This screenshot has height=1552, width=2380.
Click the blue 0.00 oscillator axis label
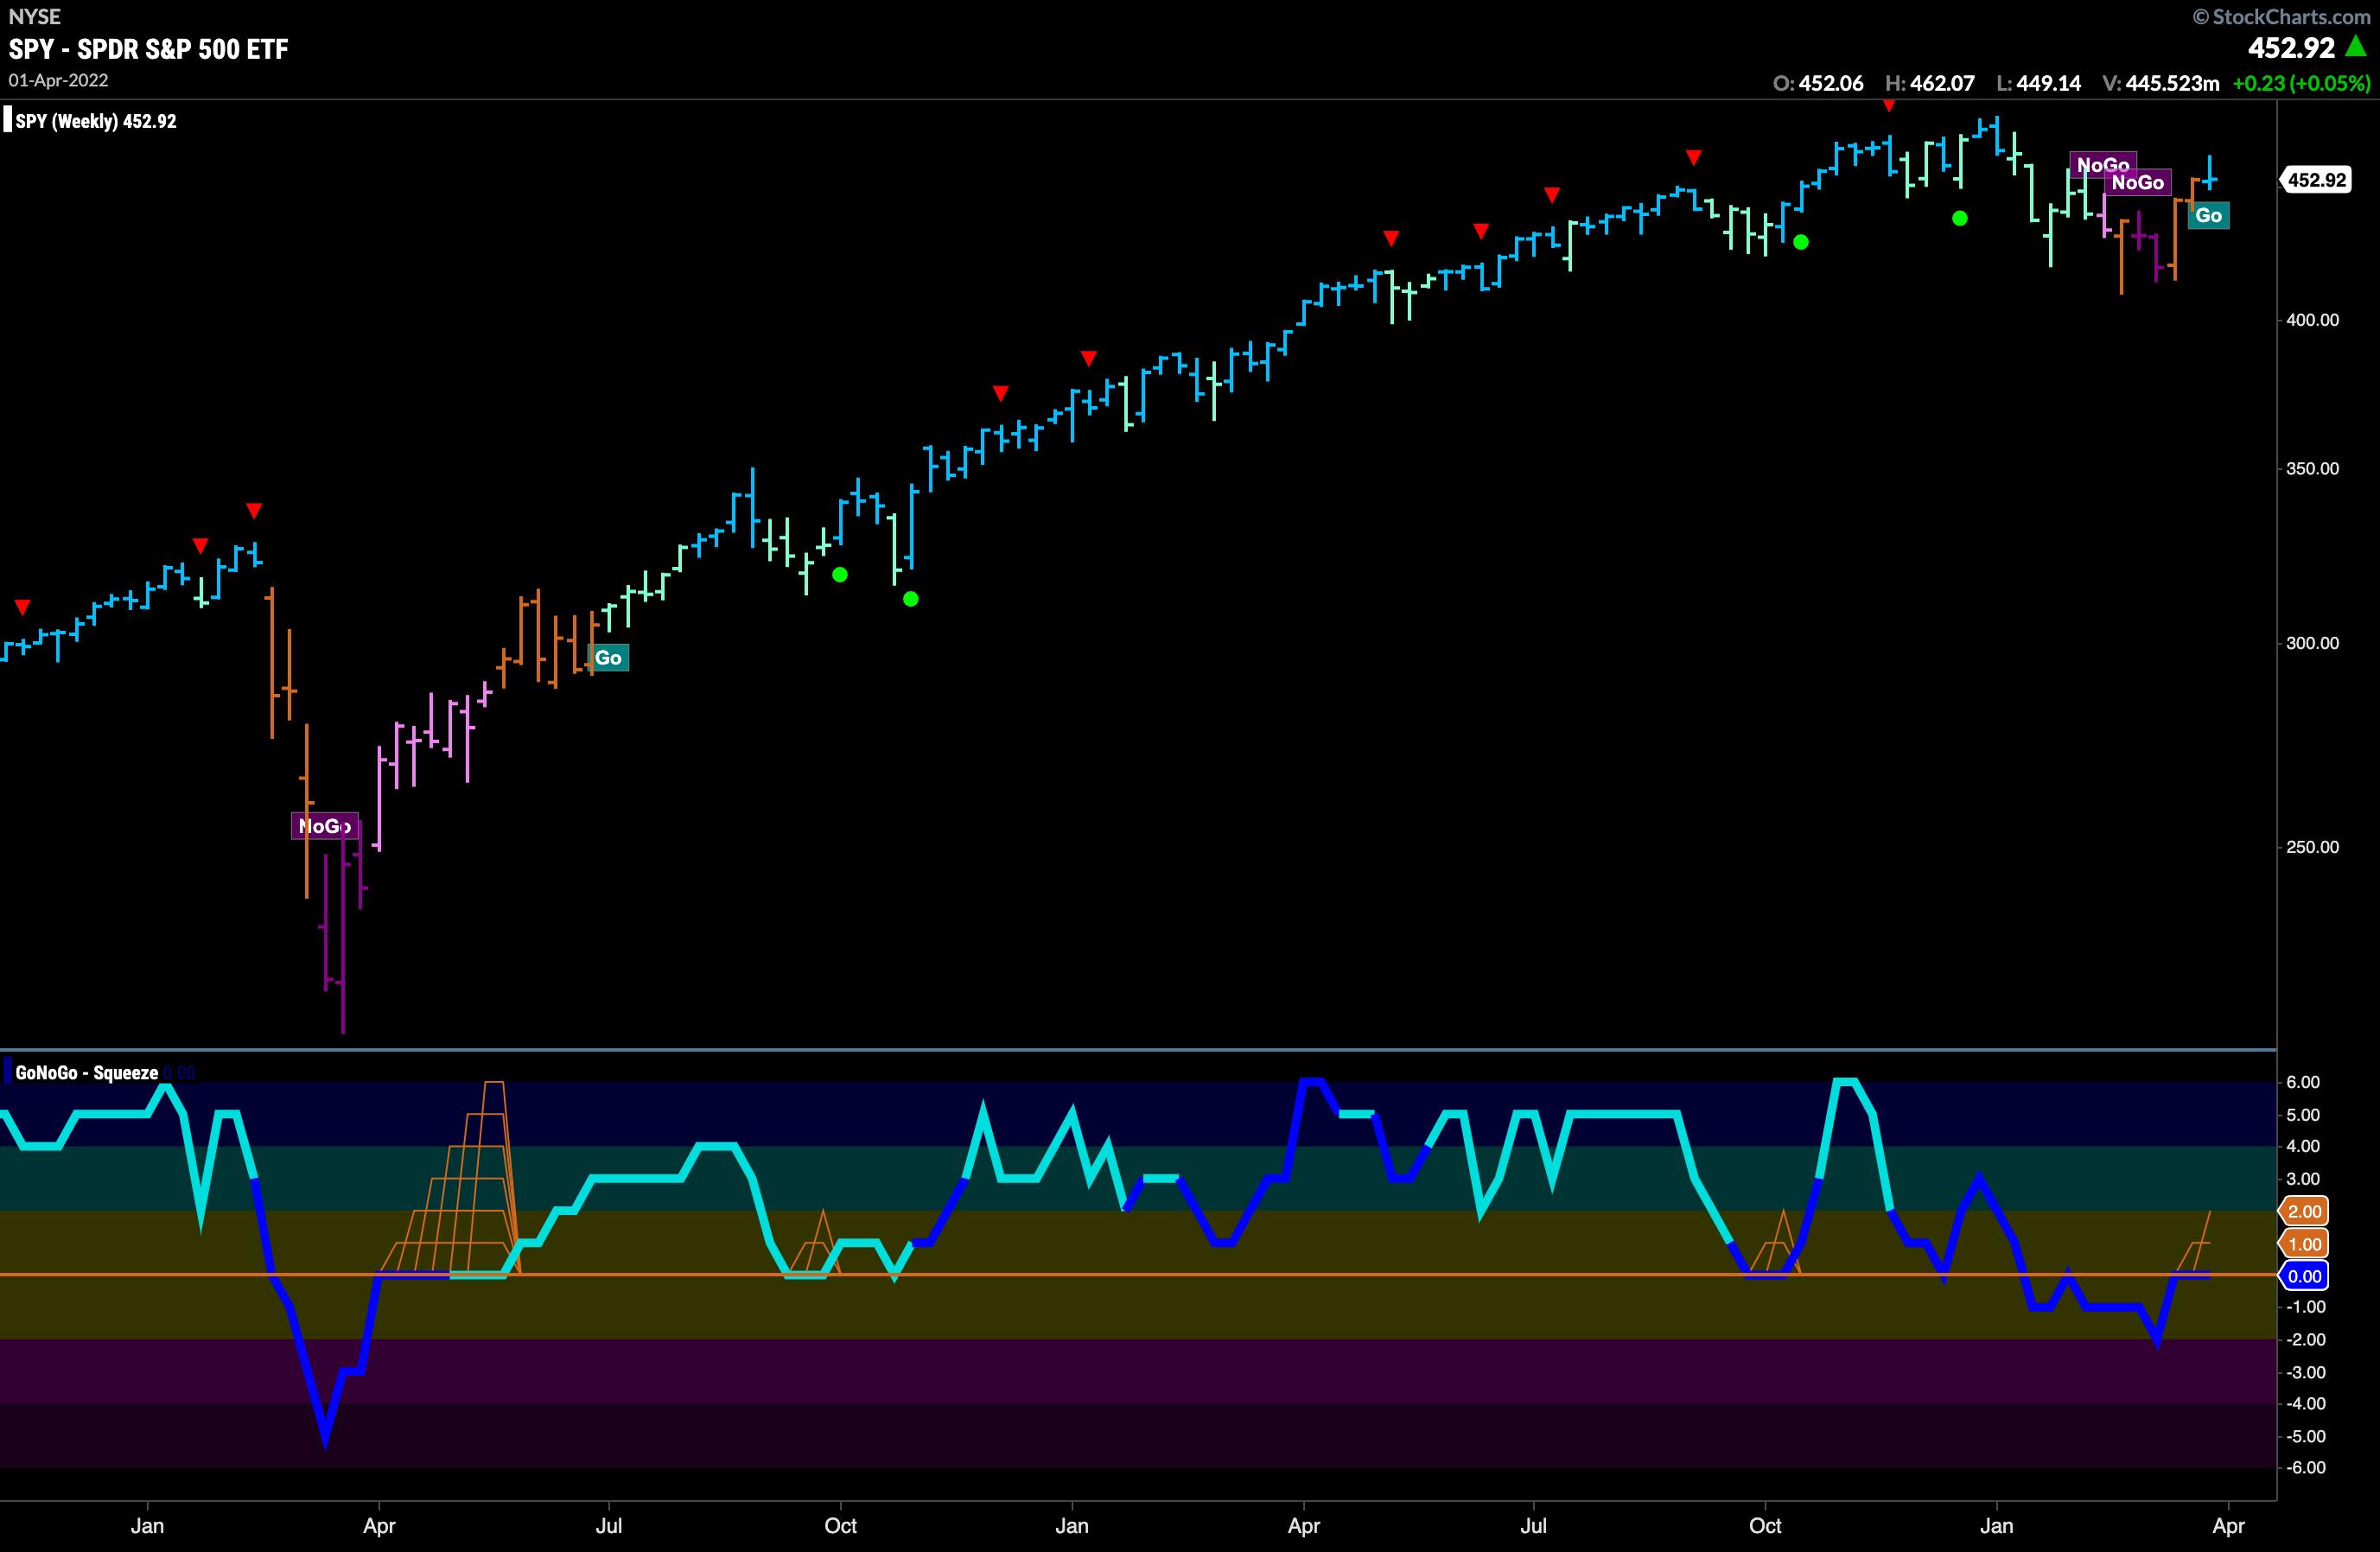pos(2304,1276)
